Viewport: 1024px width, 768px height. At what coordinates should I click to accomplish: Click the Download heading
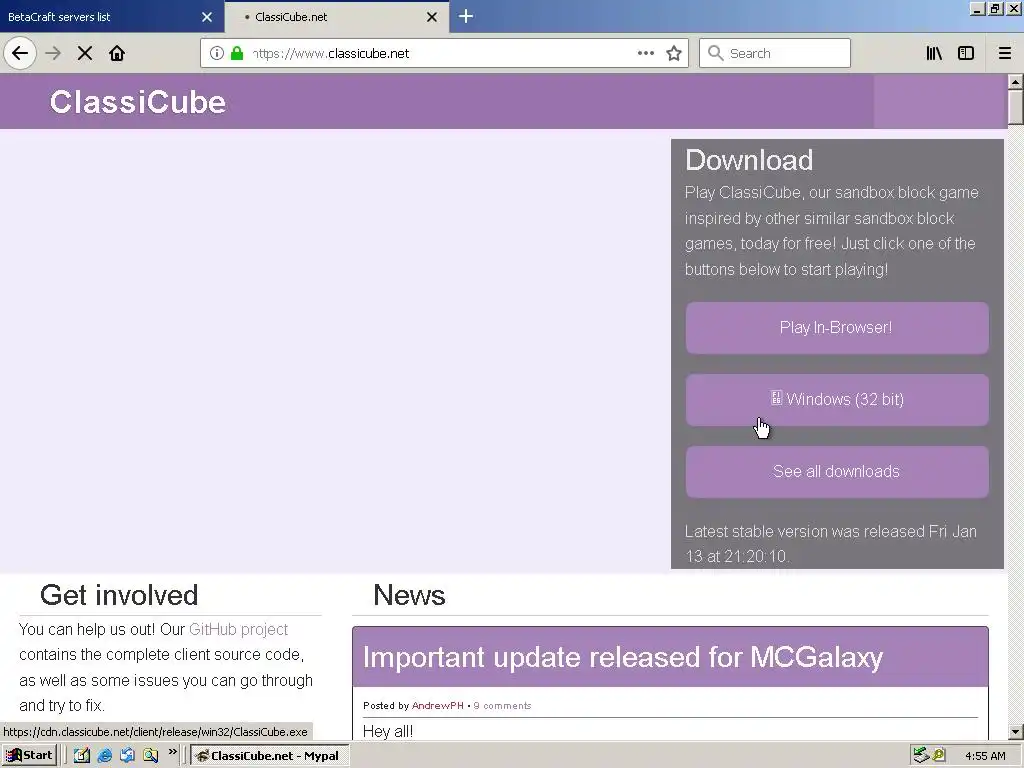tap(749, 160)
